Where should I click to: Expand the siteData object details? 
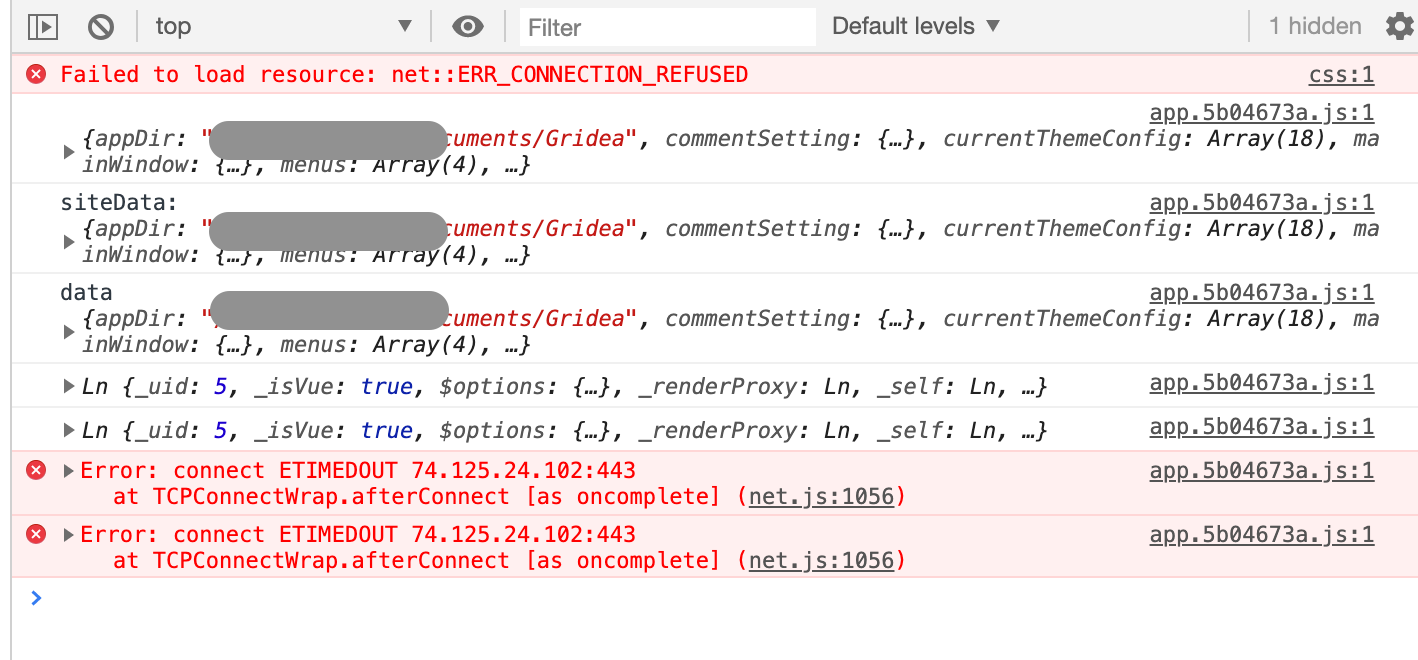68,240
